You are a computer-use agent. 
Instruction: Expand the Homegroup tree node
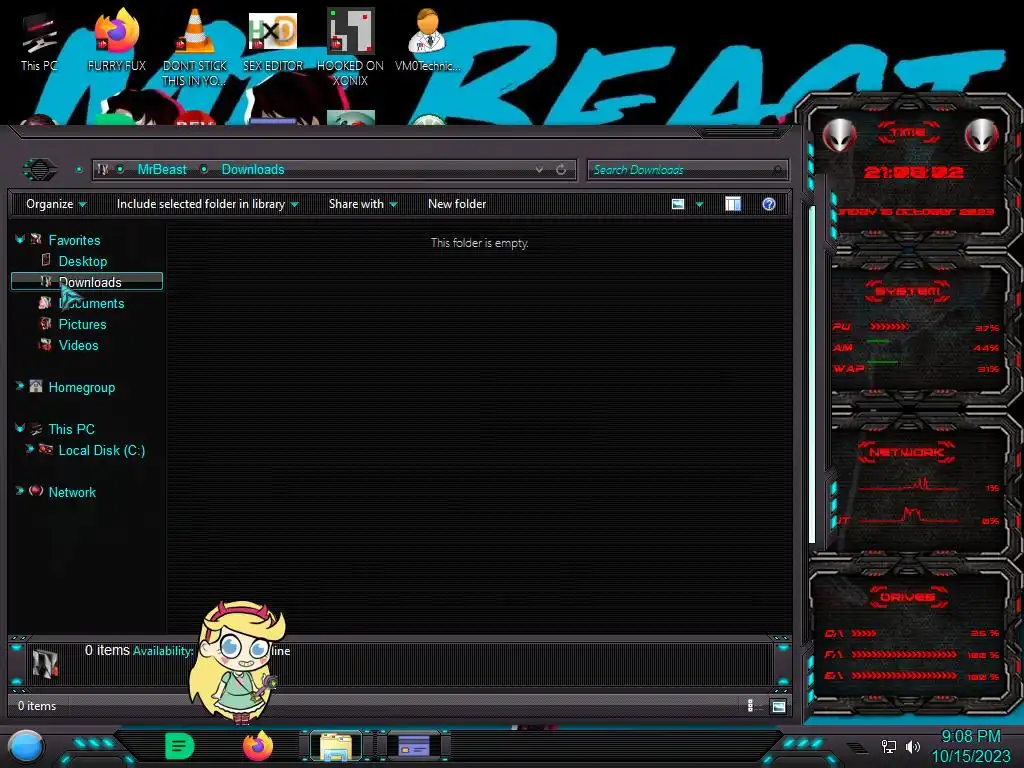20,386
